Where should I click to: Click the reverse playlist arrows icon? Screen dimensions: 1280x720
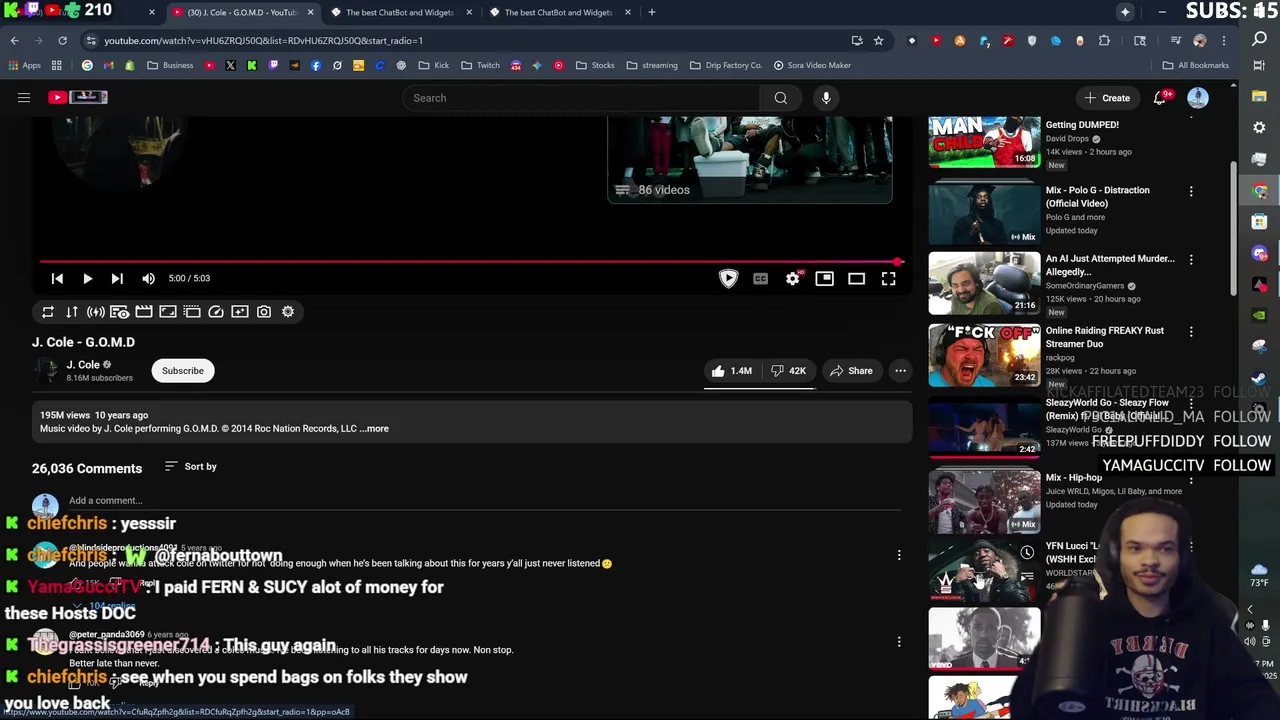pyautogui.click(x=72, y=312)
